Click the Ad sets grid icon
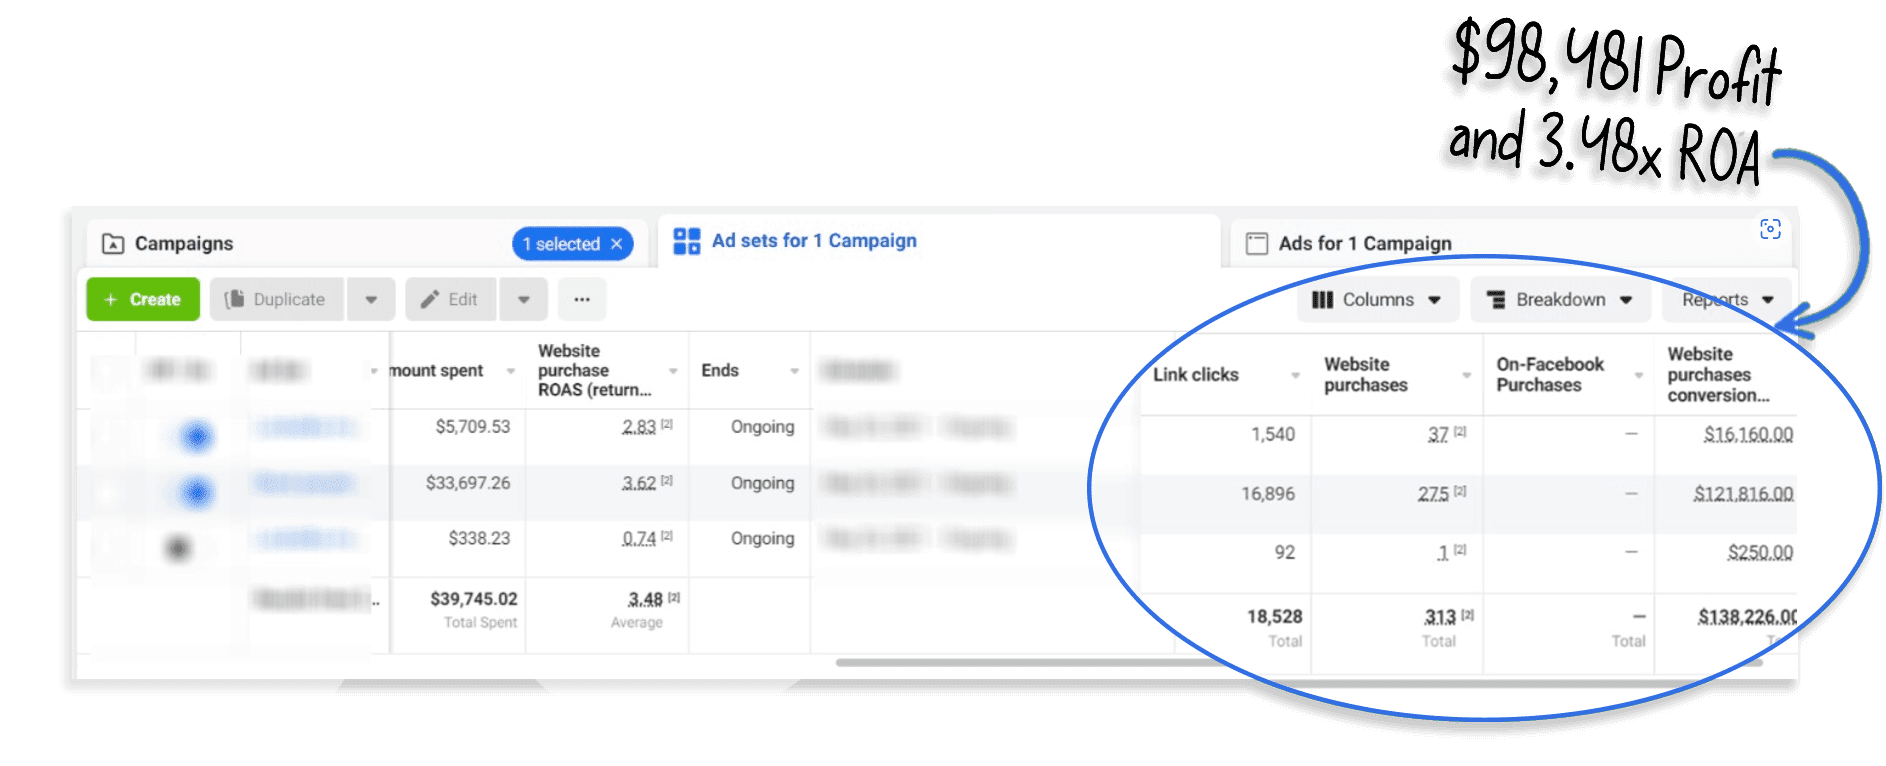 [686, 241]
